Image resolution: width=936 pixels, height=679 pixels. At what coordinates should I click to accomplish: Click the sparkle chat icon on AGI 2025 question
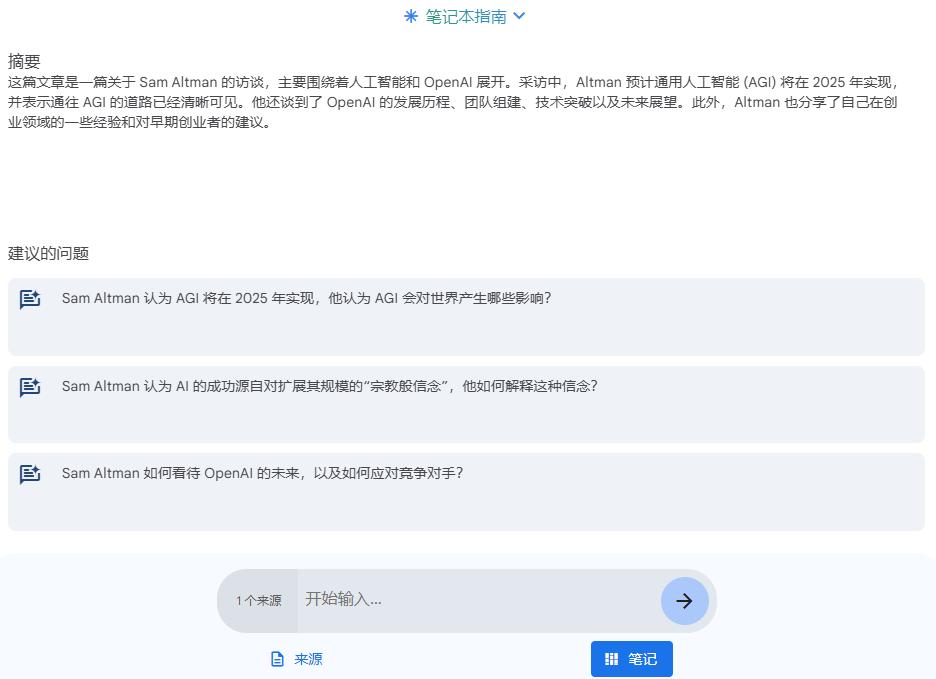click(x=30, y=299)
